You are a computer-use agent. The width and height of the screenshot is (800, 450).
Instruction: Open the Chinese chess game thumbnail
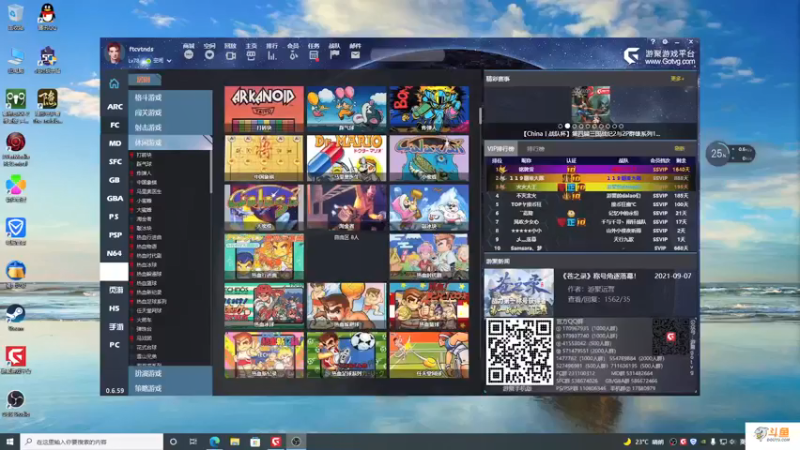click(x=264, y=158)
